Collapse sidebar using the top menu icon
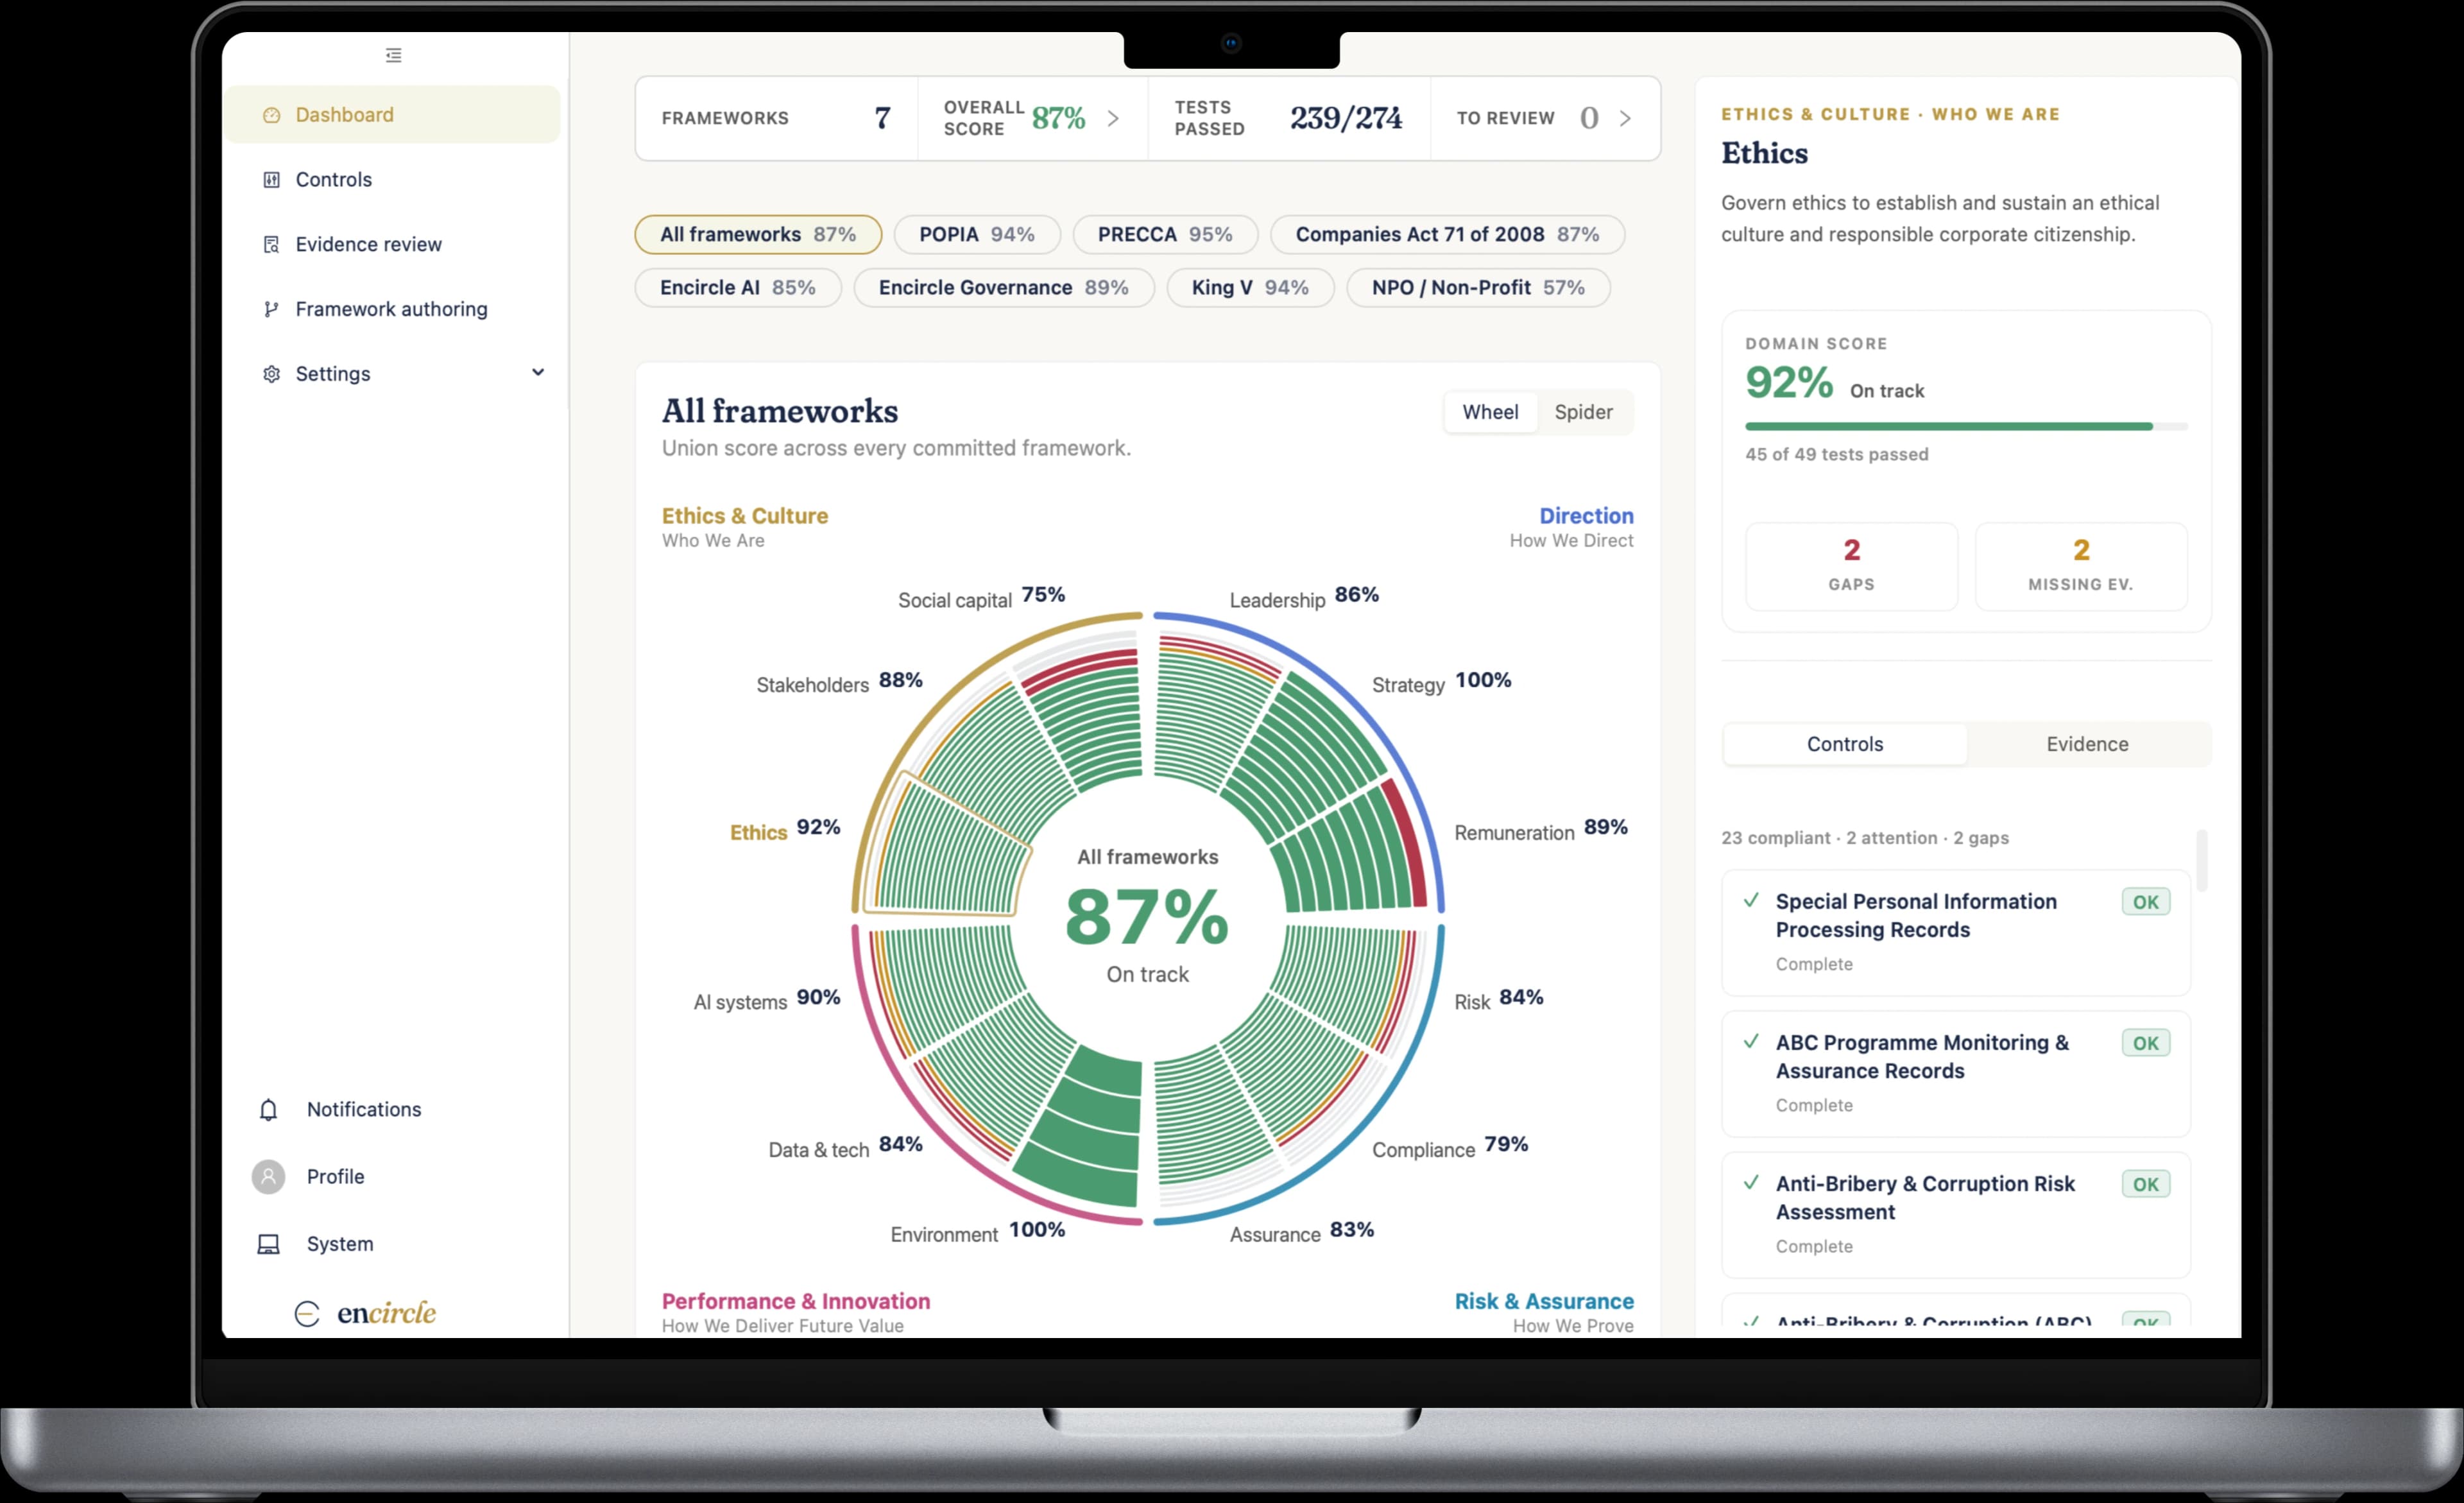 tap(394, 55)
